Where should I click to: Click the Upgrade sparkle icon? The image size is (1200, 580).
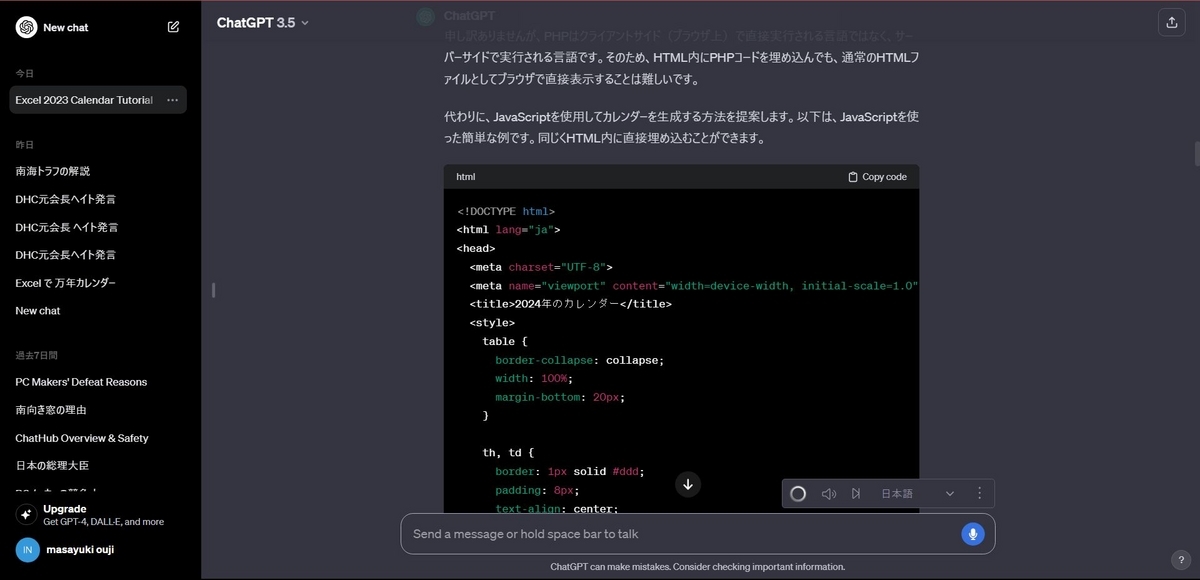[26, 515]
